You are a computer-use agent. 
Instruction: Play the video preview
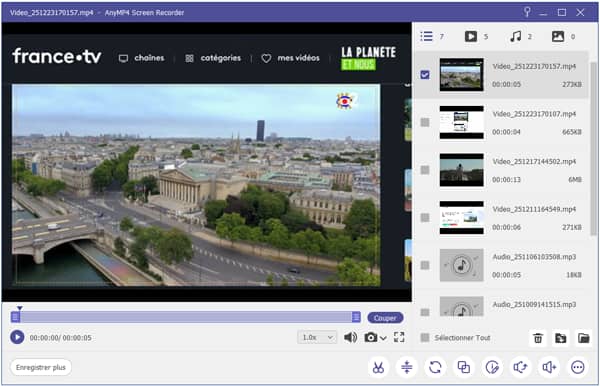17,337
